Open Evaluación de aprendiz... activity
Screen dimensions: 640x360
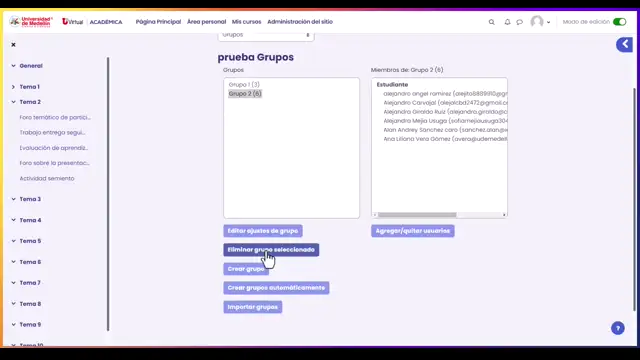pos(53,148)
